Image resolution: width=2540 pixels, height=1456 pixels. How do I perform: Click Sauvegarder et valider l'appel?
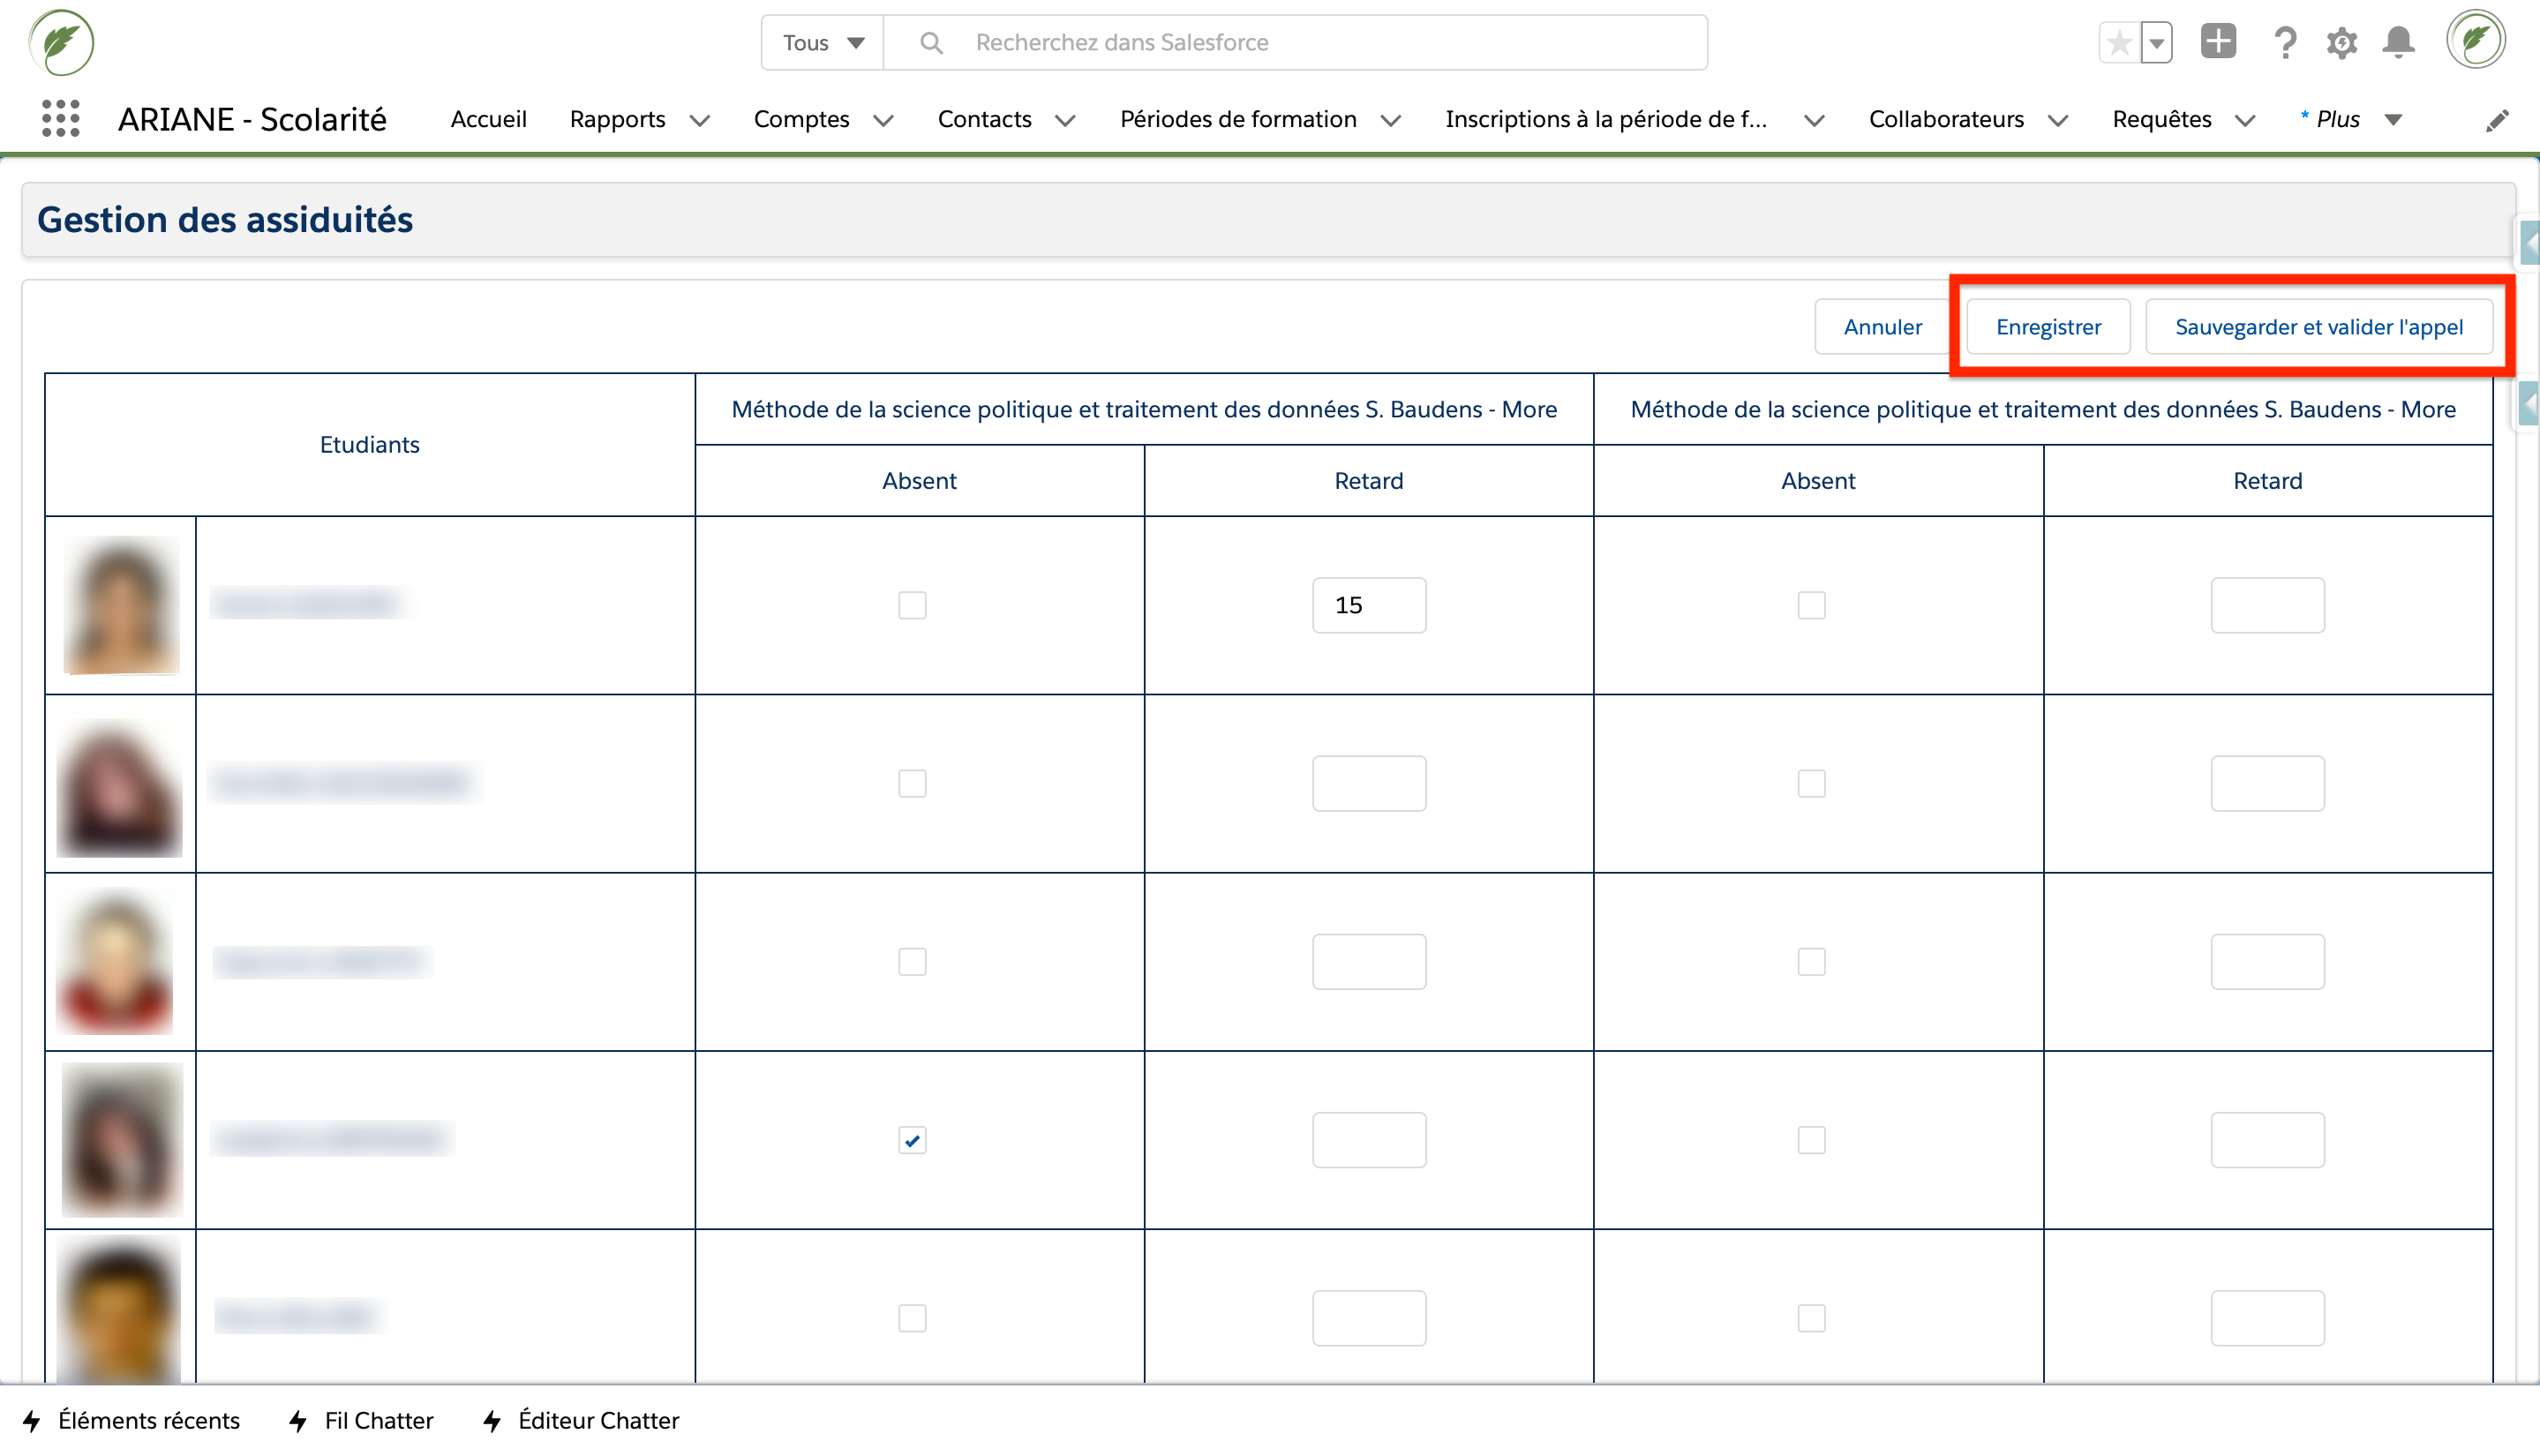pos(2318,327)
